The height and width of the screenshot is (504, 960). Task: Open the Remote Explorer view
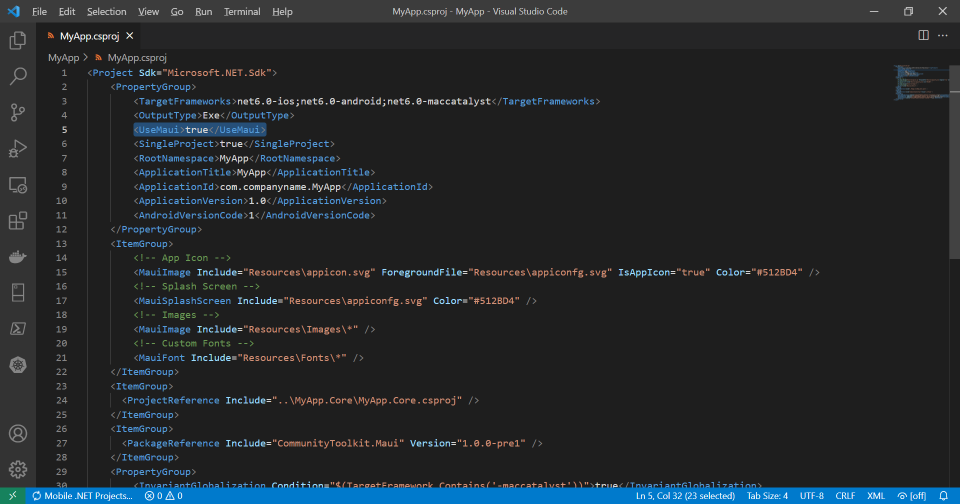(x=17, y=185)
